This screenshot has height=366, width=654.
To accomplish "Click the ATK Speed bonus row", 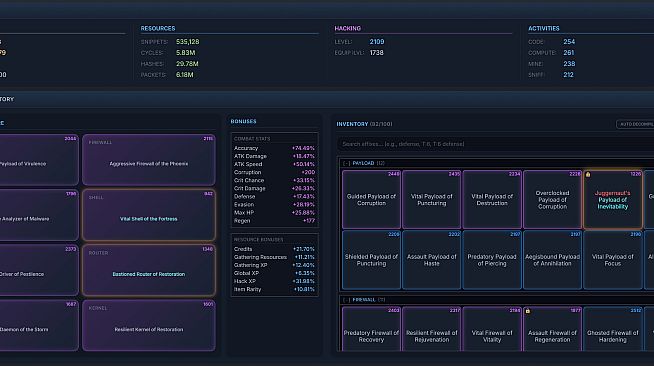I will pyautogui.click(x=274, y=164).
